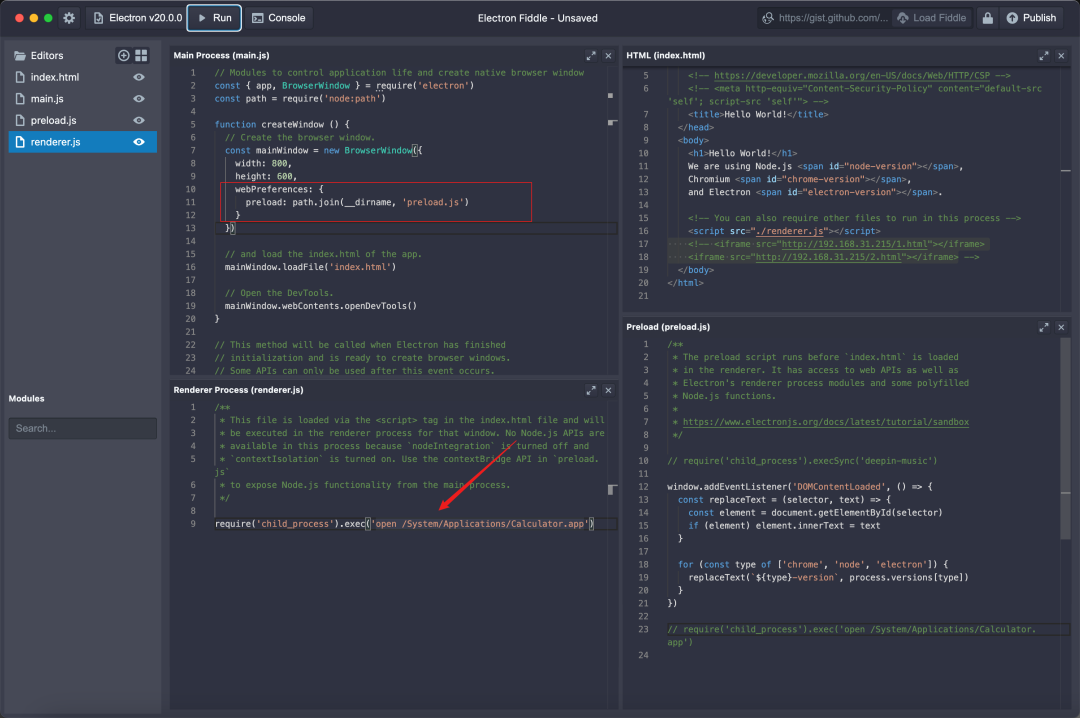
Task: Click the 'preload.js' string in main.js
Action: 435,203
